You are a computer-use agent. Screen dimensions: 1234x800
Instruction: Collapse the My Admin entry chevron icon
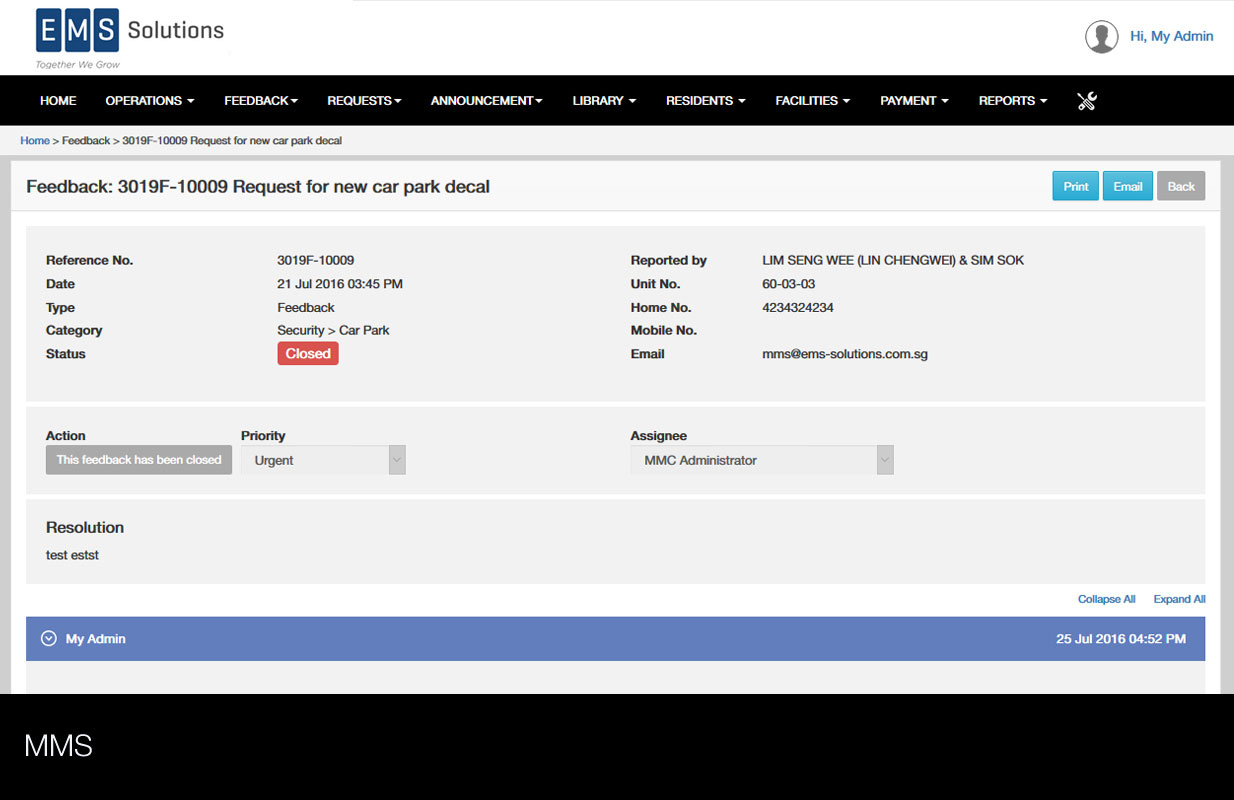48,639
